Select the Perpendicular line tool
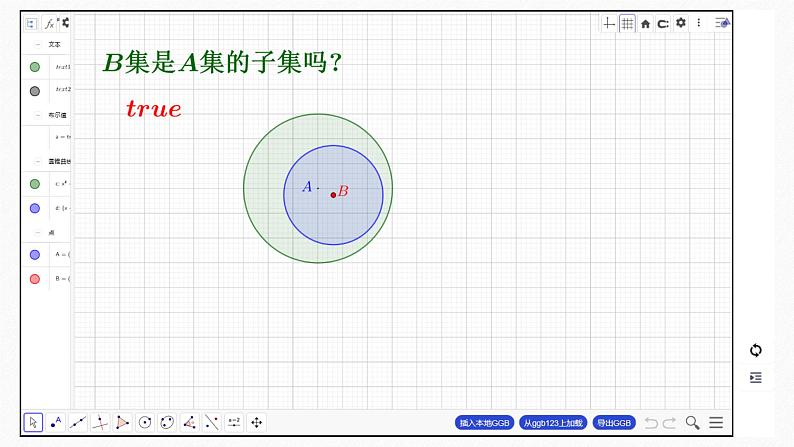This screenshot has width=794, height=447. [x=100, y=422]
